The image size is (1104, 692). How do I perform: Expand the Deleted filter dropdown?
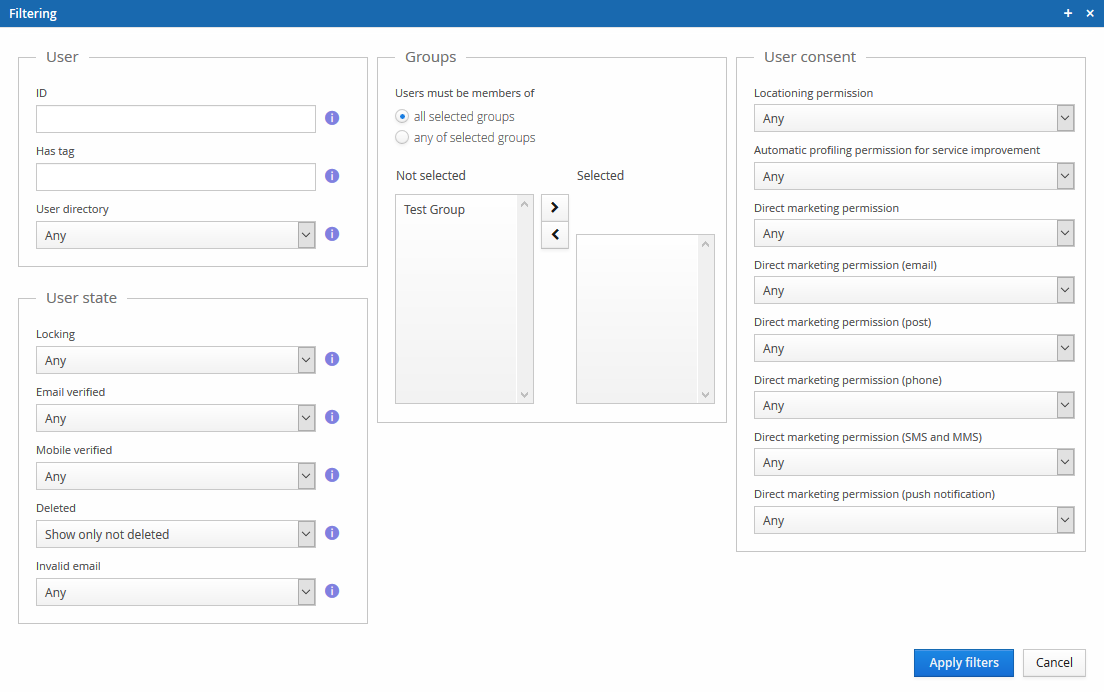[x=175, y=534]
